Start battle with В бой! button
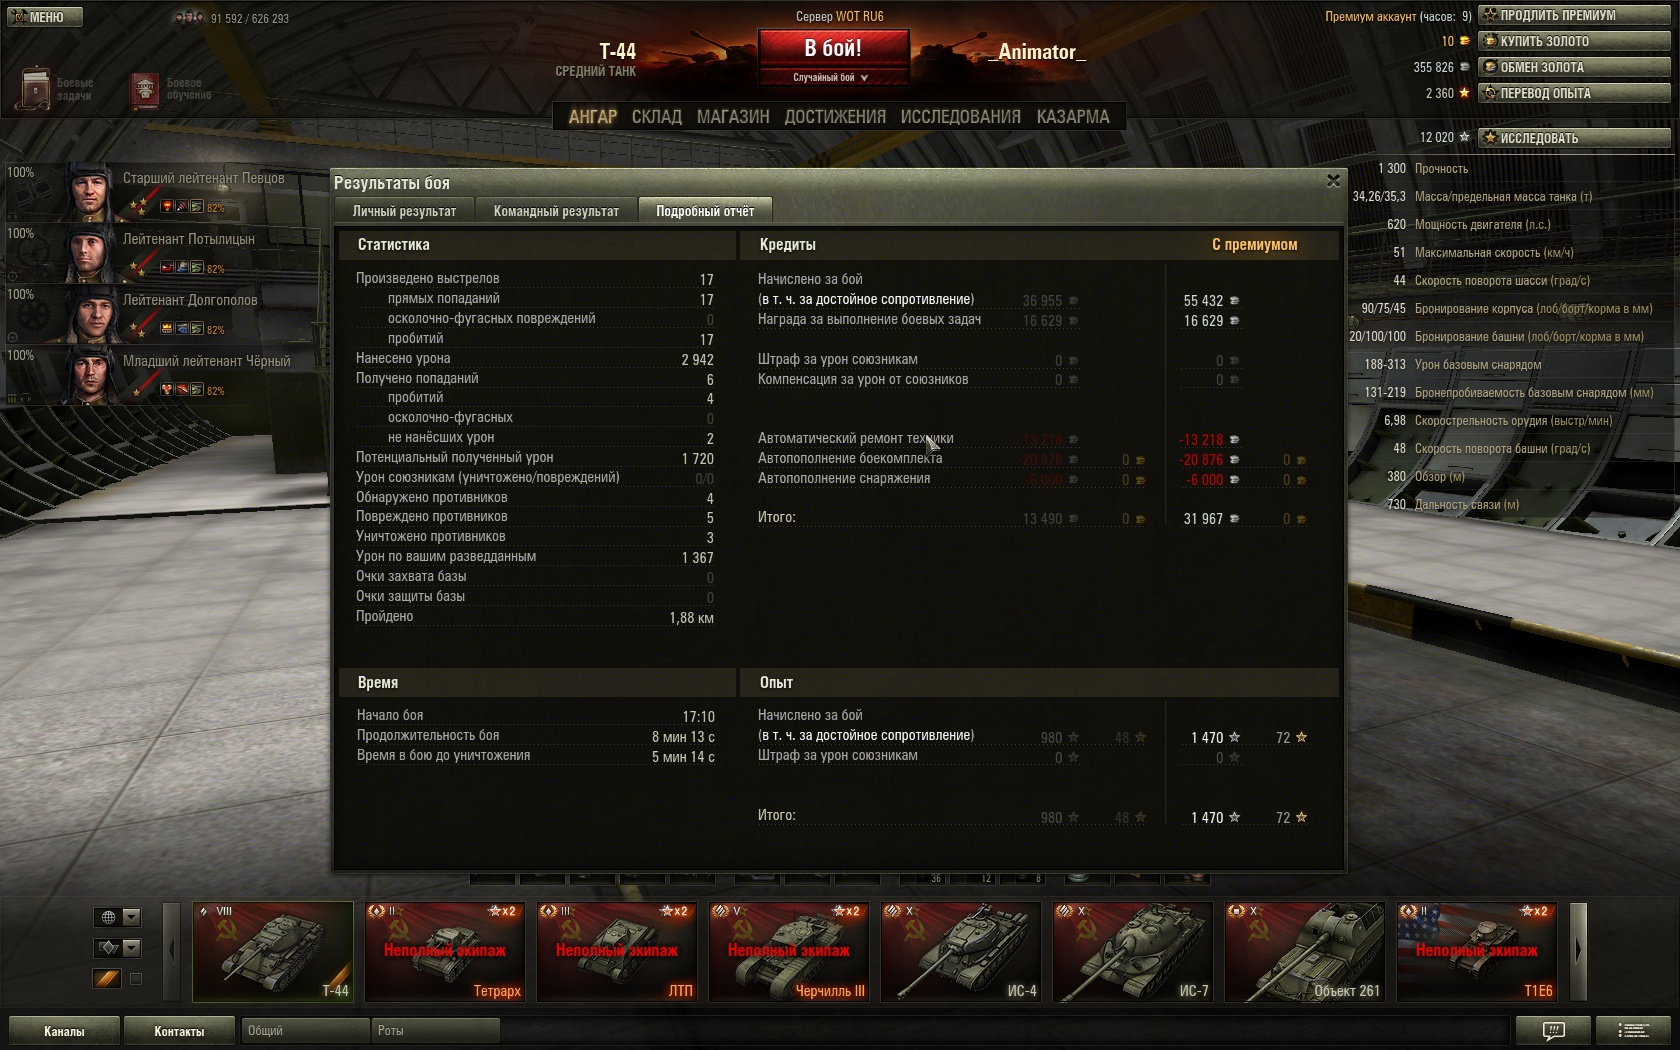Screen dimensions: 1680x1050 pos(833,47)
